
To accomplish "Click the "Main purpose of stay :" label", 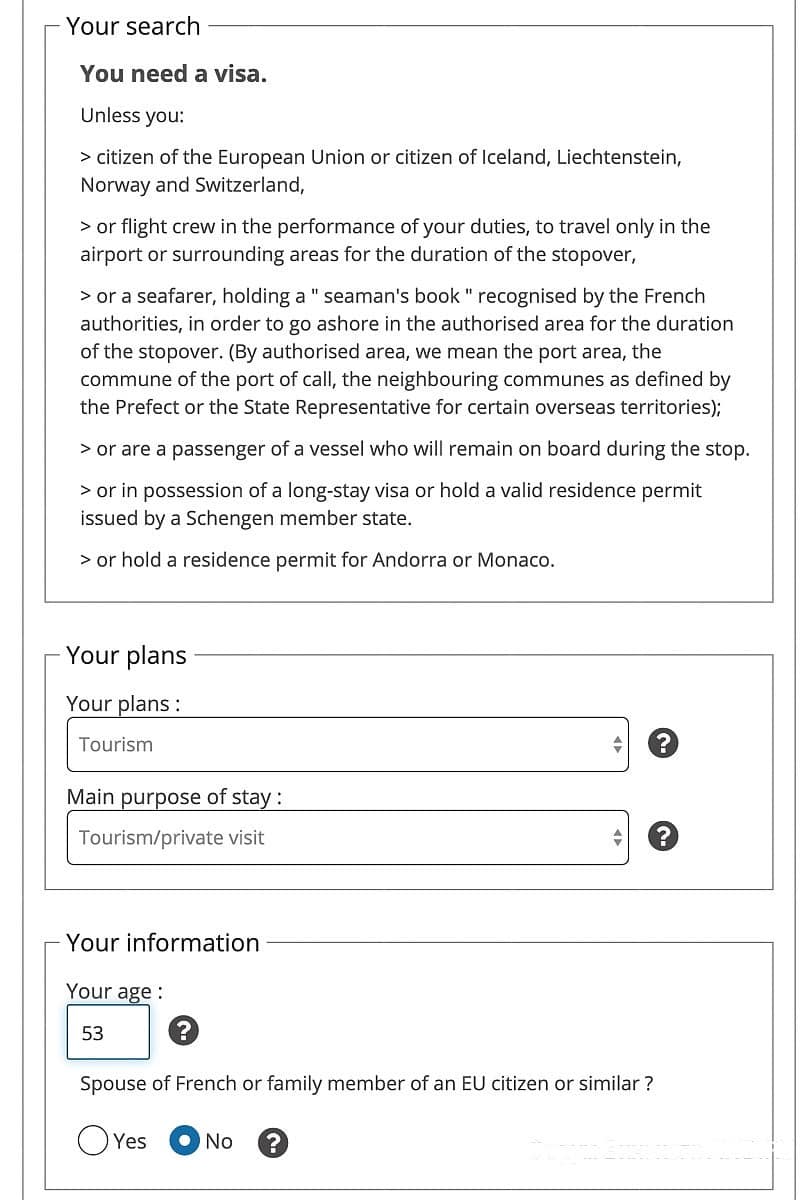I will tap(174, 797).
